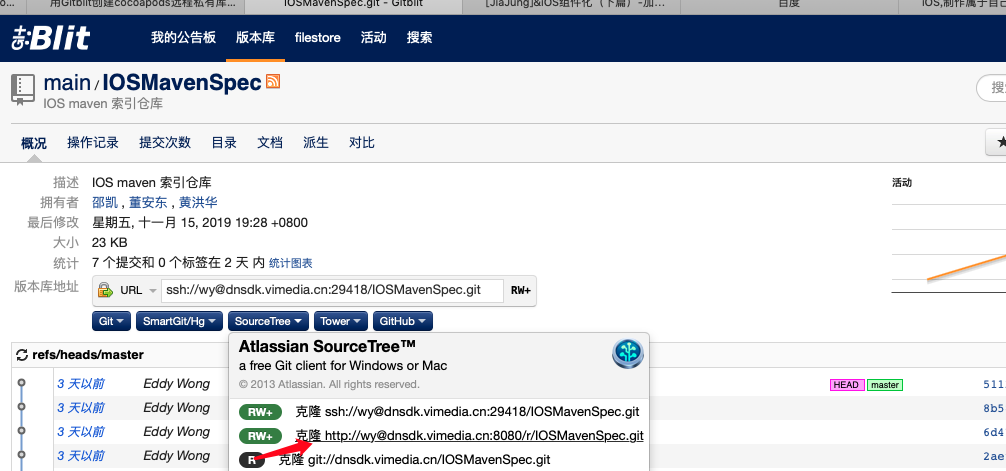Switch to the JiaJung iOS组件化 browser tab
The width and height of the screenshot is (1006, 471).
[571, 4]
